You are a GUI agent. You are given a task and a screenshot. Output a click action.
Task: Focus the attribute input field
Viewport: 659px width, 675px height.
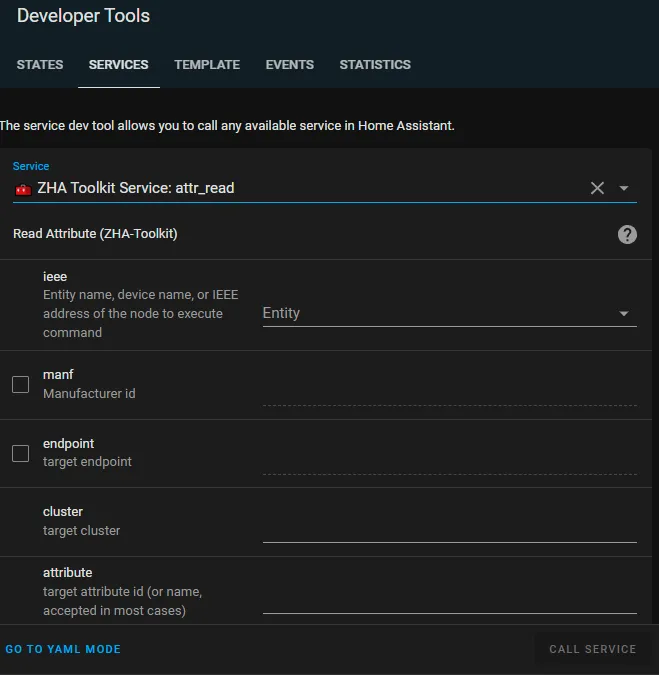(x=449, y=600)
